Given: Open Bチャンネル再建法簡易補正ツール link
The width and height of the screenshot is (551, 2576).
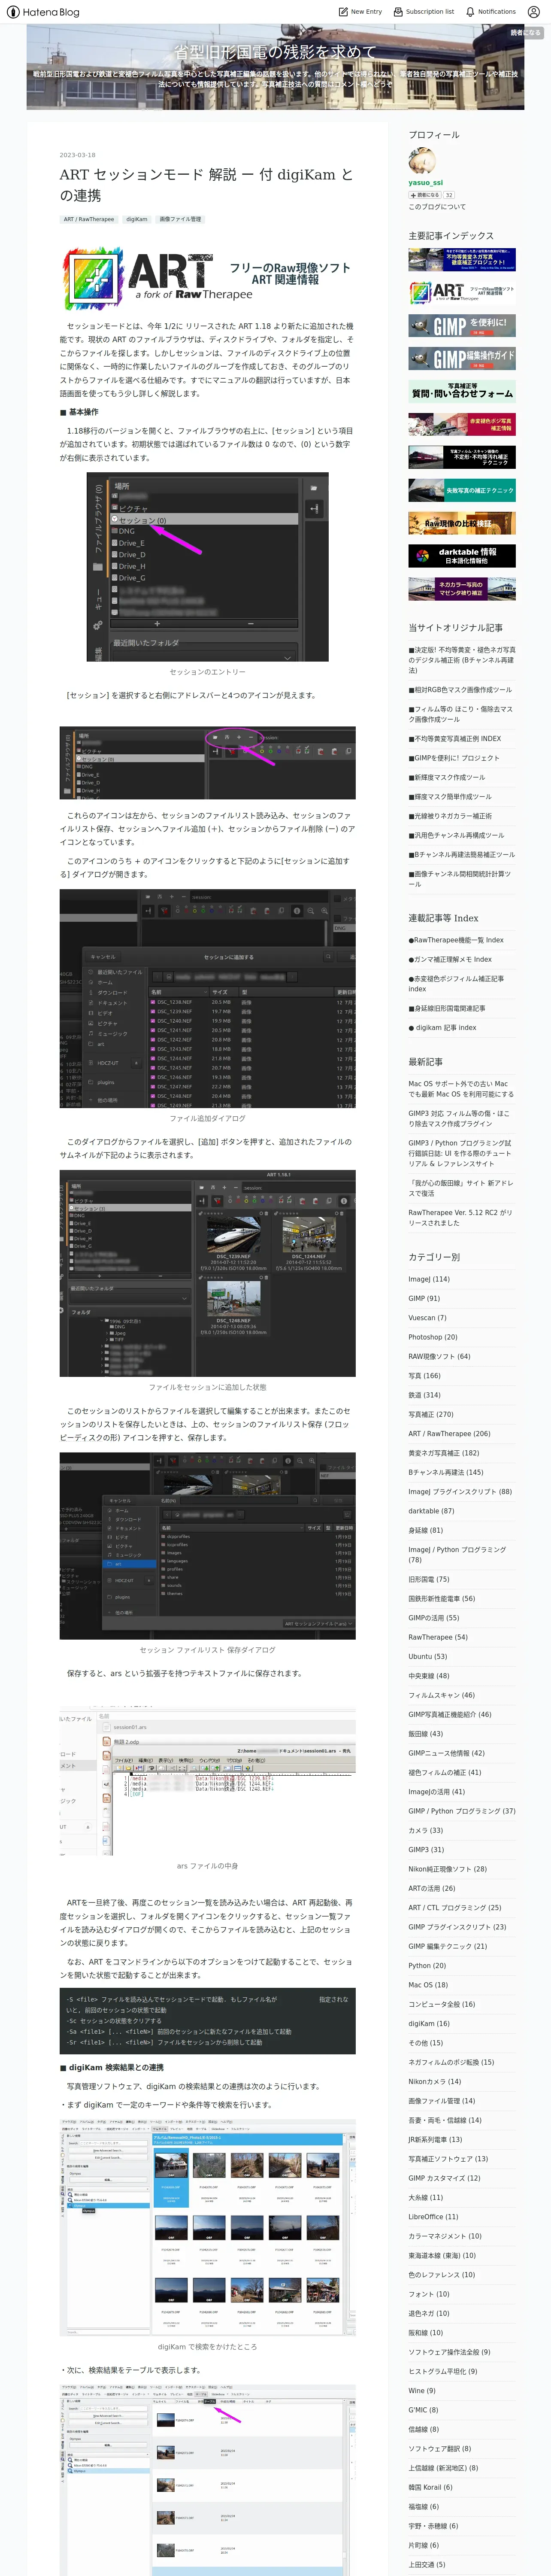Looking at the screenshot, I should pyautogui.click(x=462, y=855).
